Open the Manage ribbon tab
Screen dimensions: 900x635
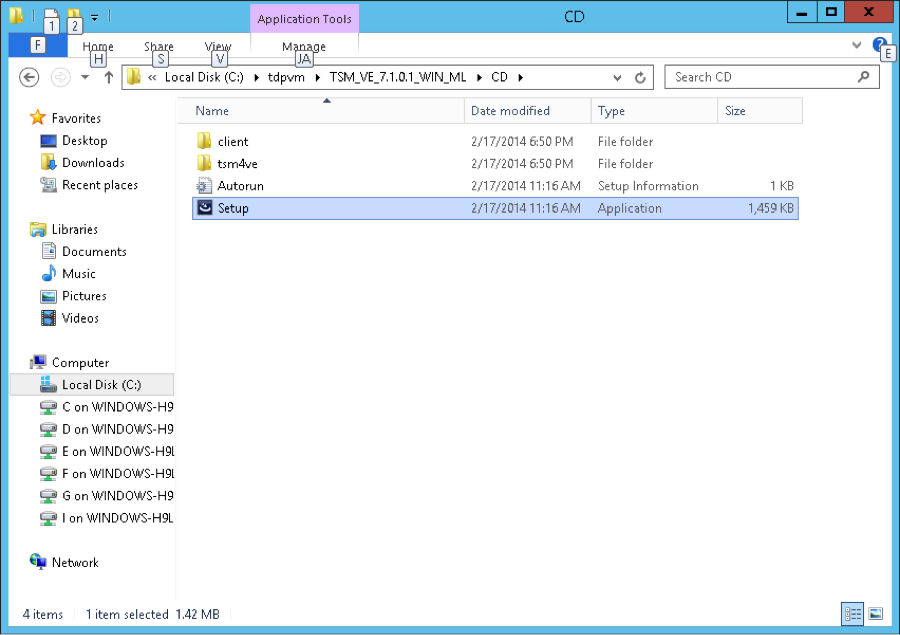coord(304,47)
